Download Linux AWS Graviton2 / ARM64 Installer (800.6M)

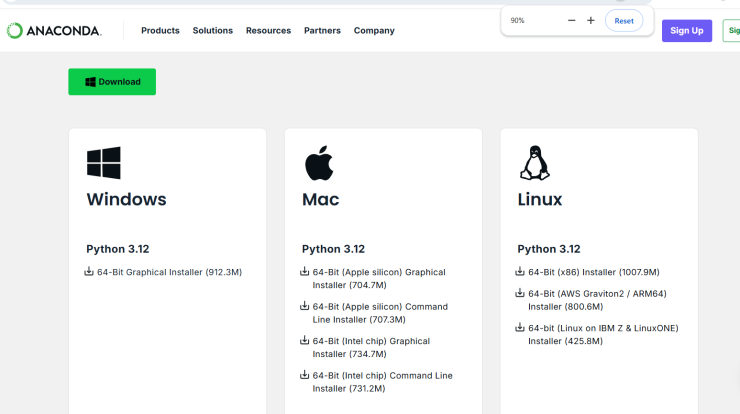[x=597, y=300]
